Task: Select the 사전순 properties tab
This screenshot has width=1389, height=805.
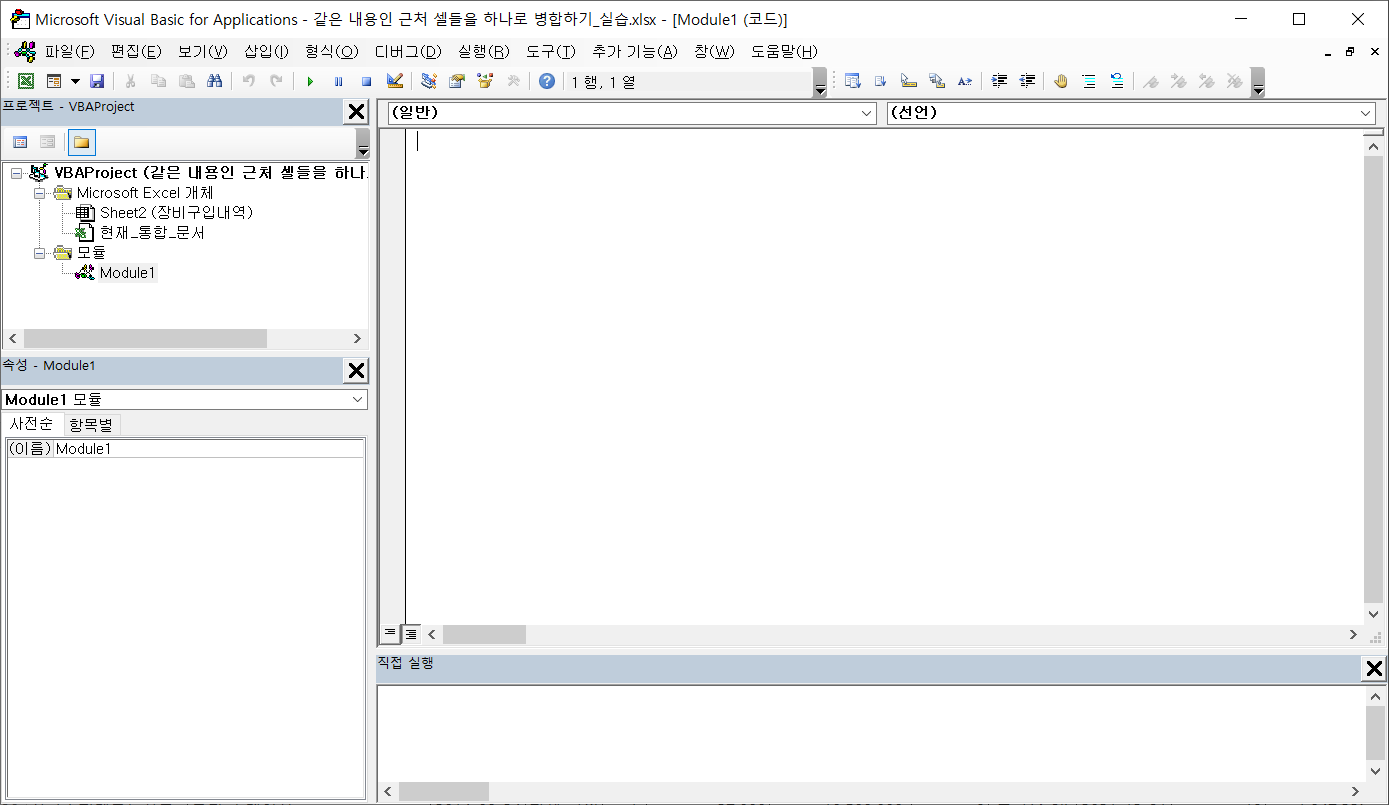Action: pyautogui.click(x=32, y=424)
